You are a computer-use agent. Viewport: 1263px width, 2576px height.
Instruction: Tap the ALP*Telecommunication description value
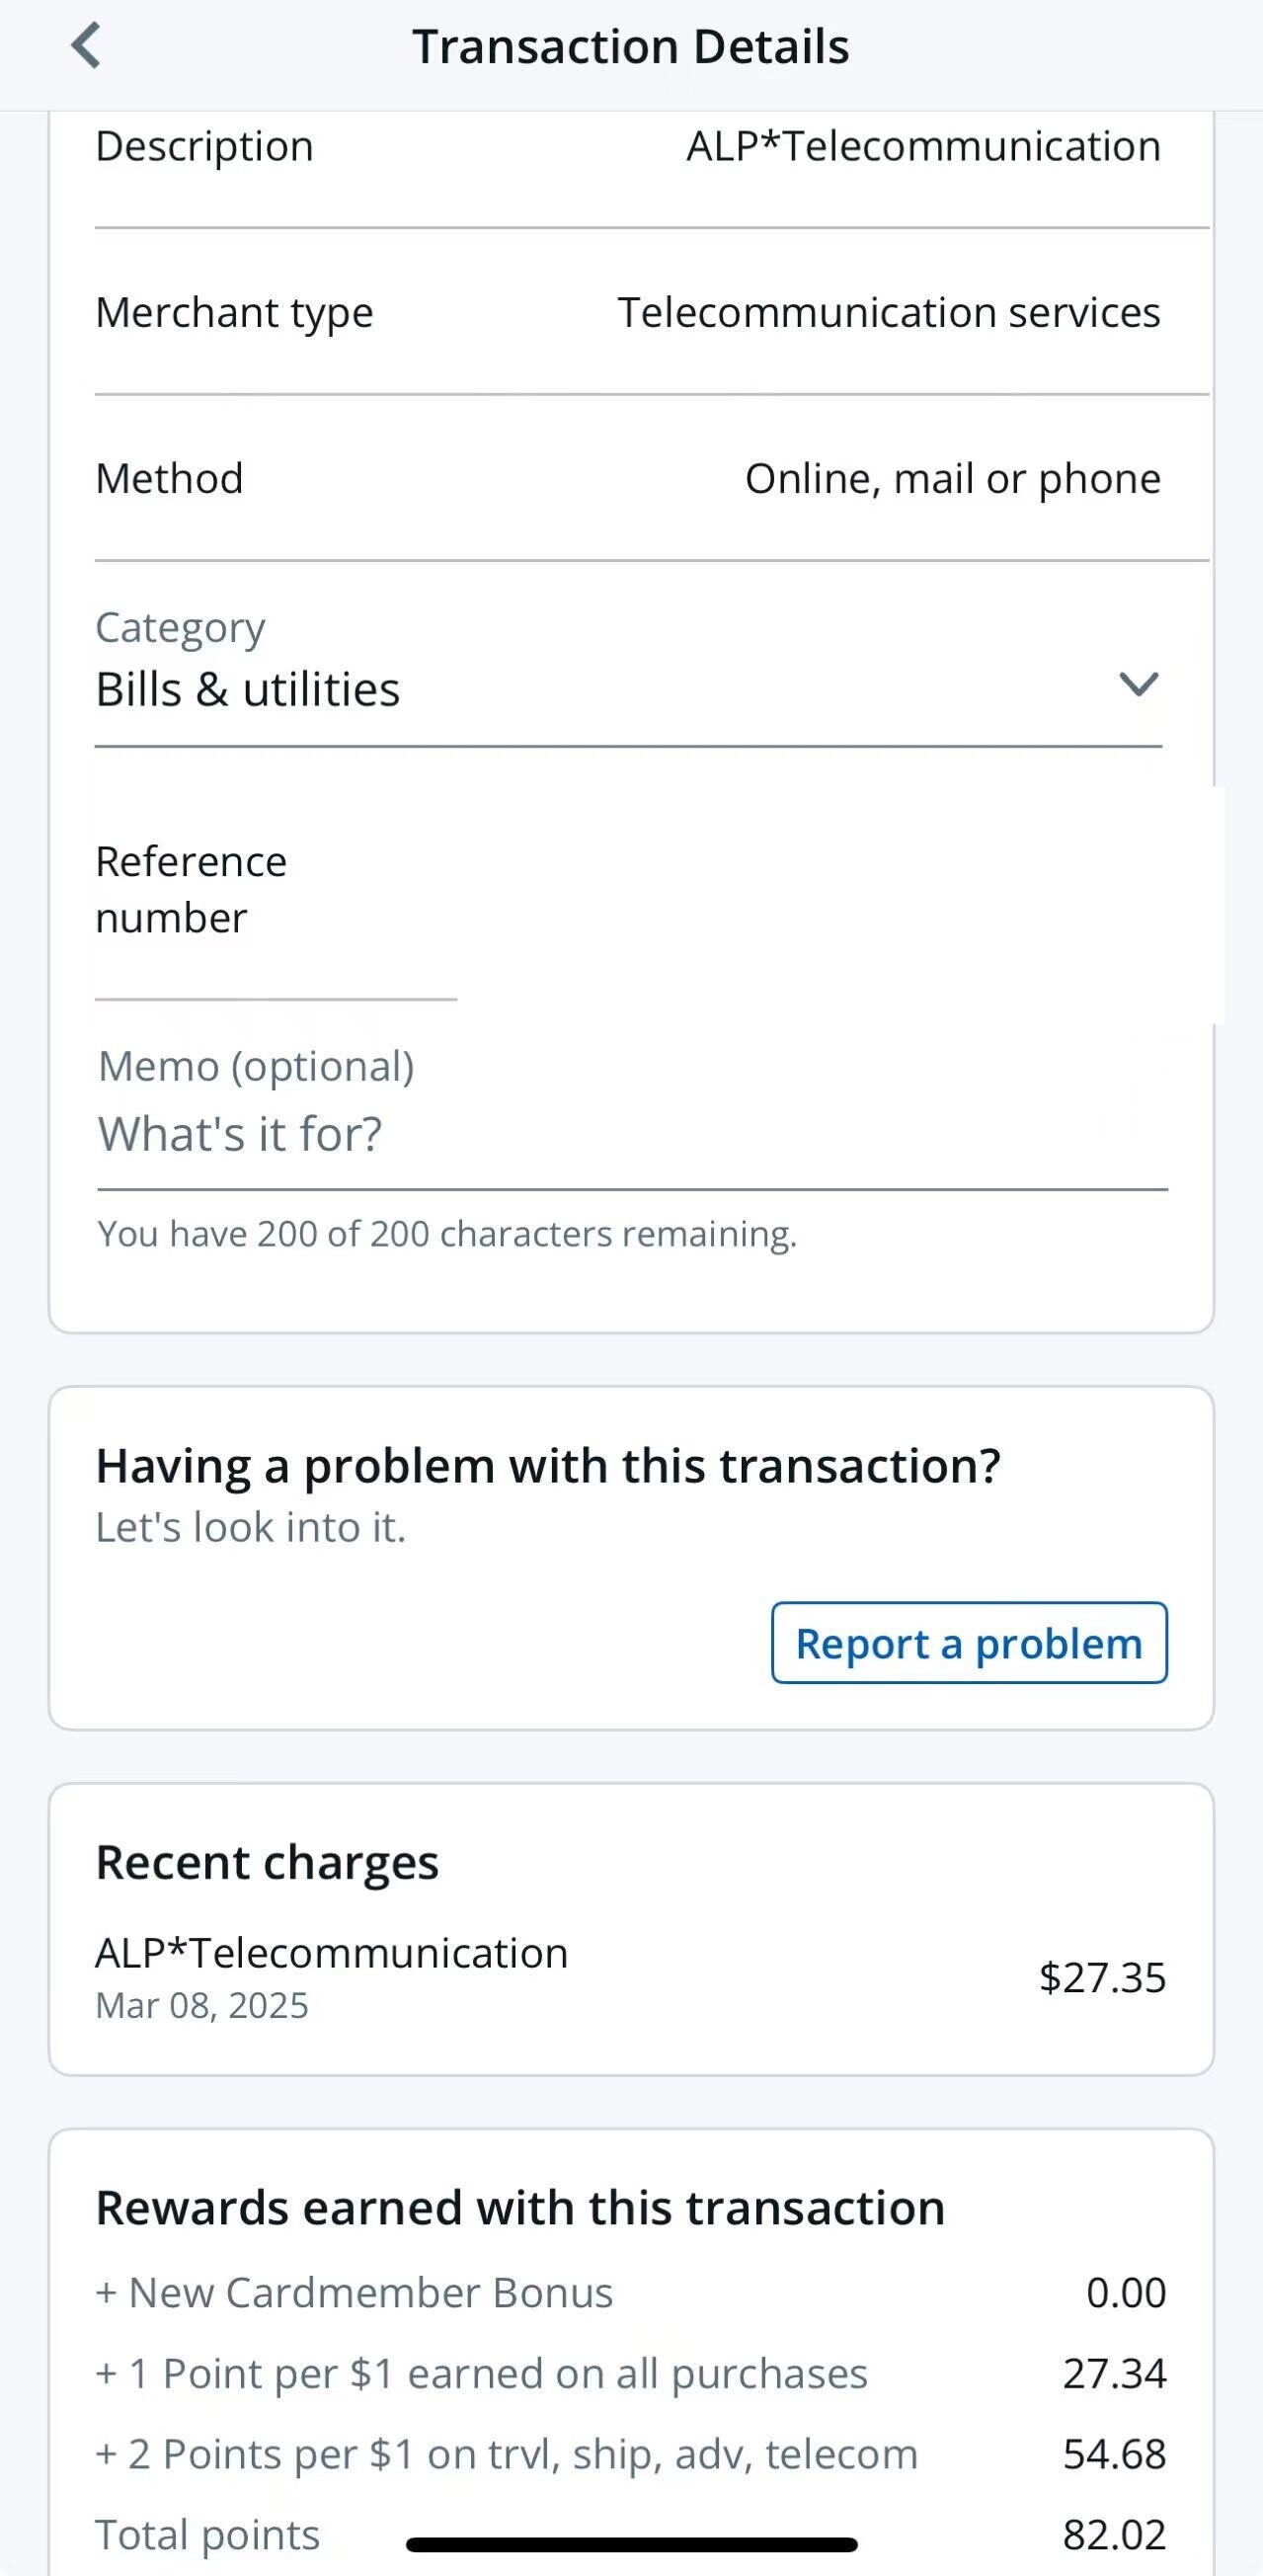pyautogui.click(x=923, y=147)
